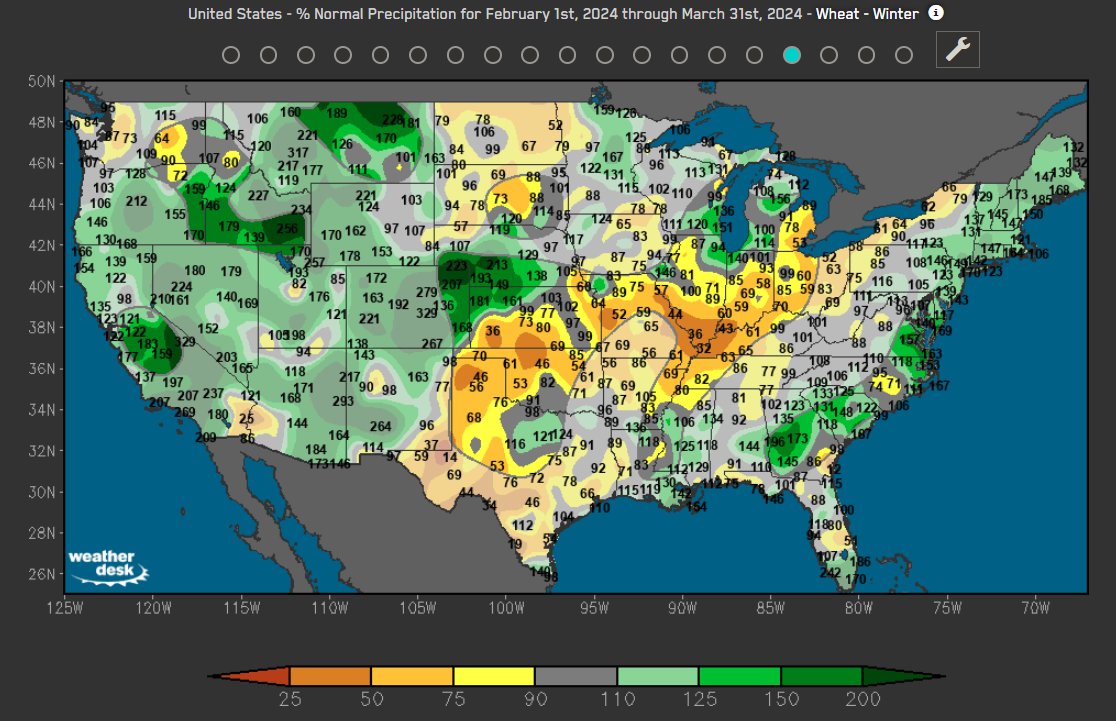Click the '38N' latitude axis label

[x=41, y=327]
